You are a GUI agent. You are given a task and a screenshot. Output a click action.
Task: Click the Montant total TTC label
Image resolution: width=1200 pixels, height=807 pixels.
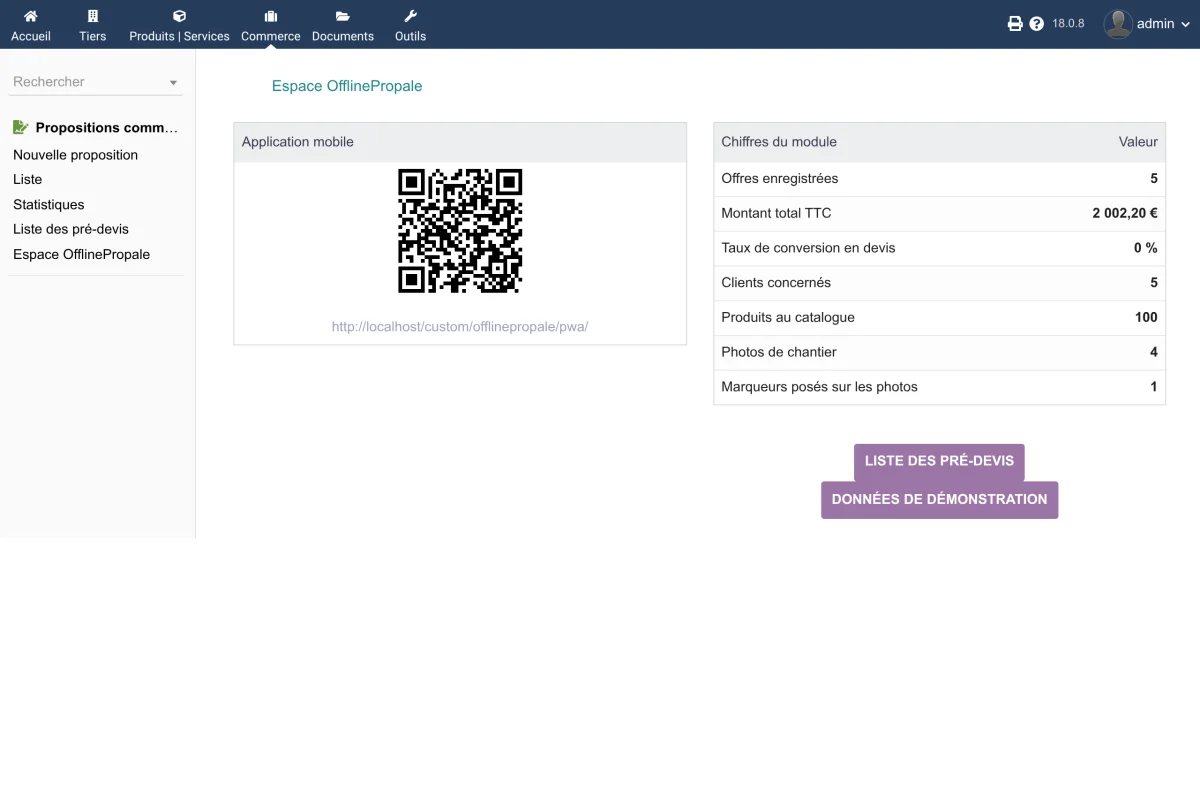tap(776, 213)
